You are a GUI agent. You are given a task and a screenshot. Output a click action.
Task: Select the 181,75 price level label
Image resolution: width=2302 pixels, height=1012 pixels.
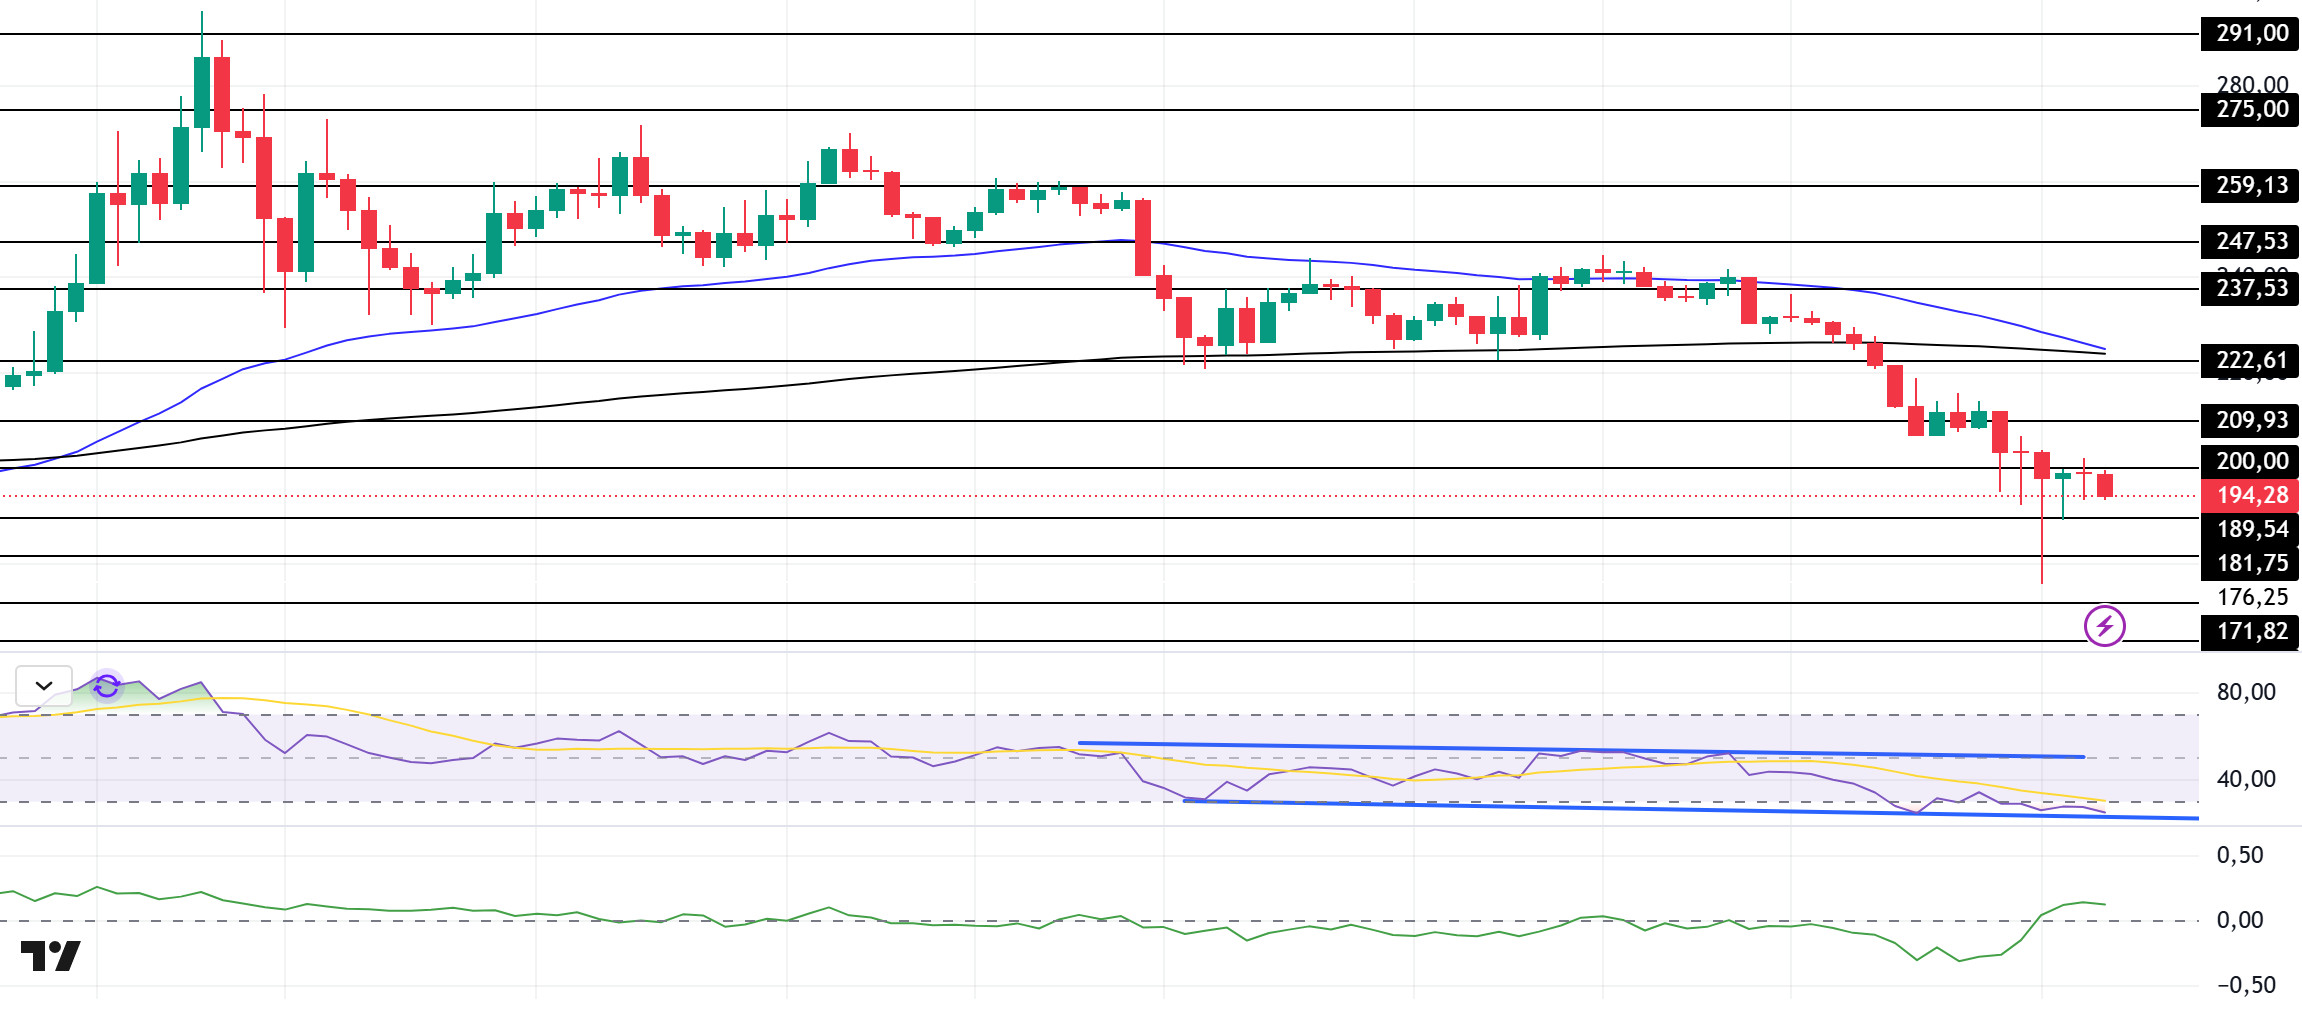tap(2250, 564)
